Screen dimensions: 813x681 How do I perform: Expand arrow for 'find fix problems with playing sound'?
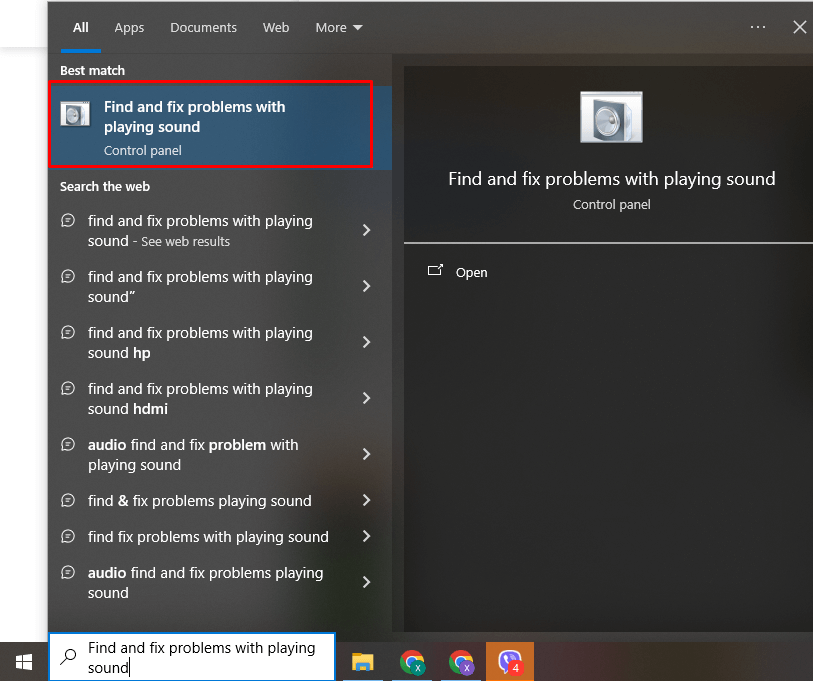click(367, 536)
